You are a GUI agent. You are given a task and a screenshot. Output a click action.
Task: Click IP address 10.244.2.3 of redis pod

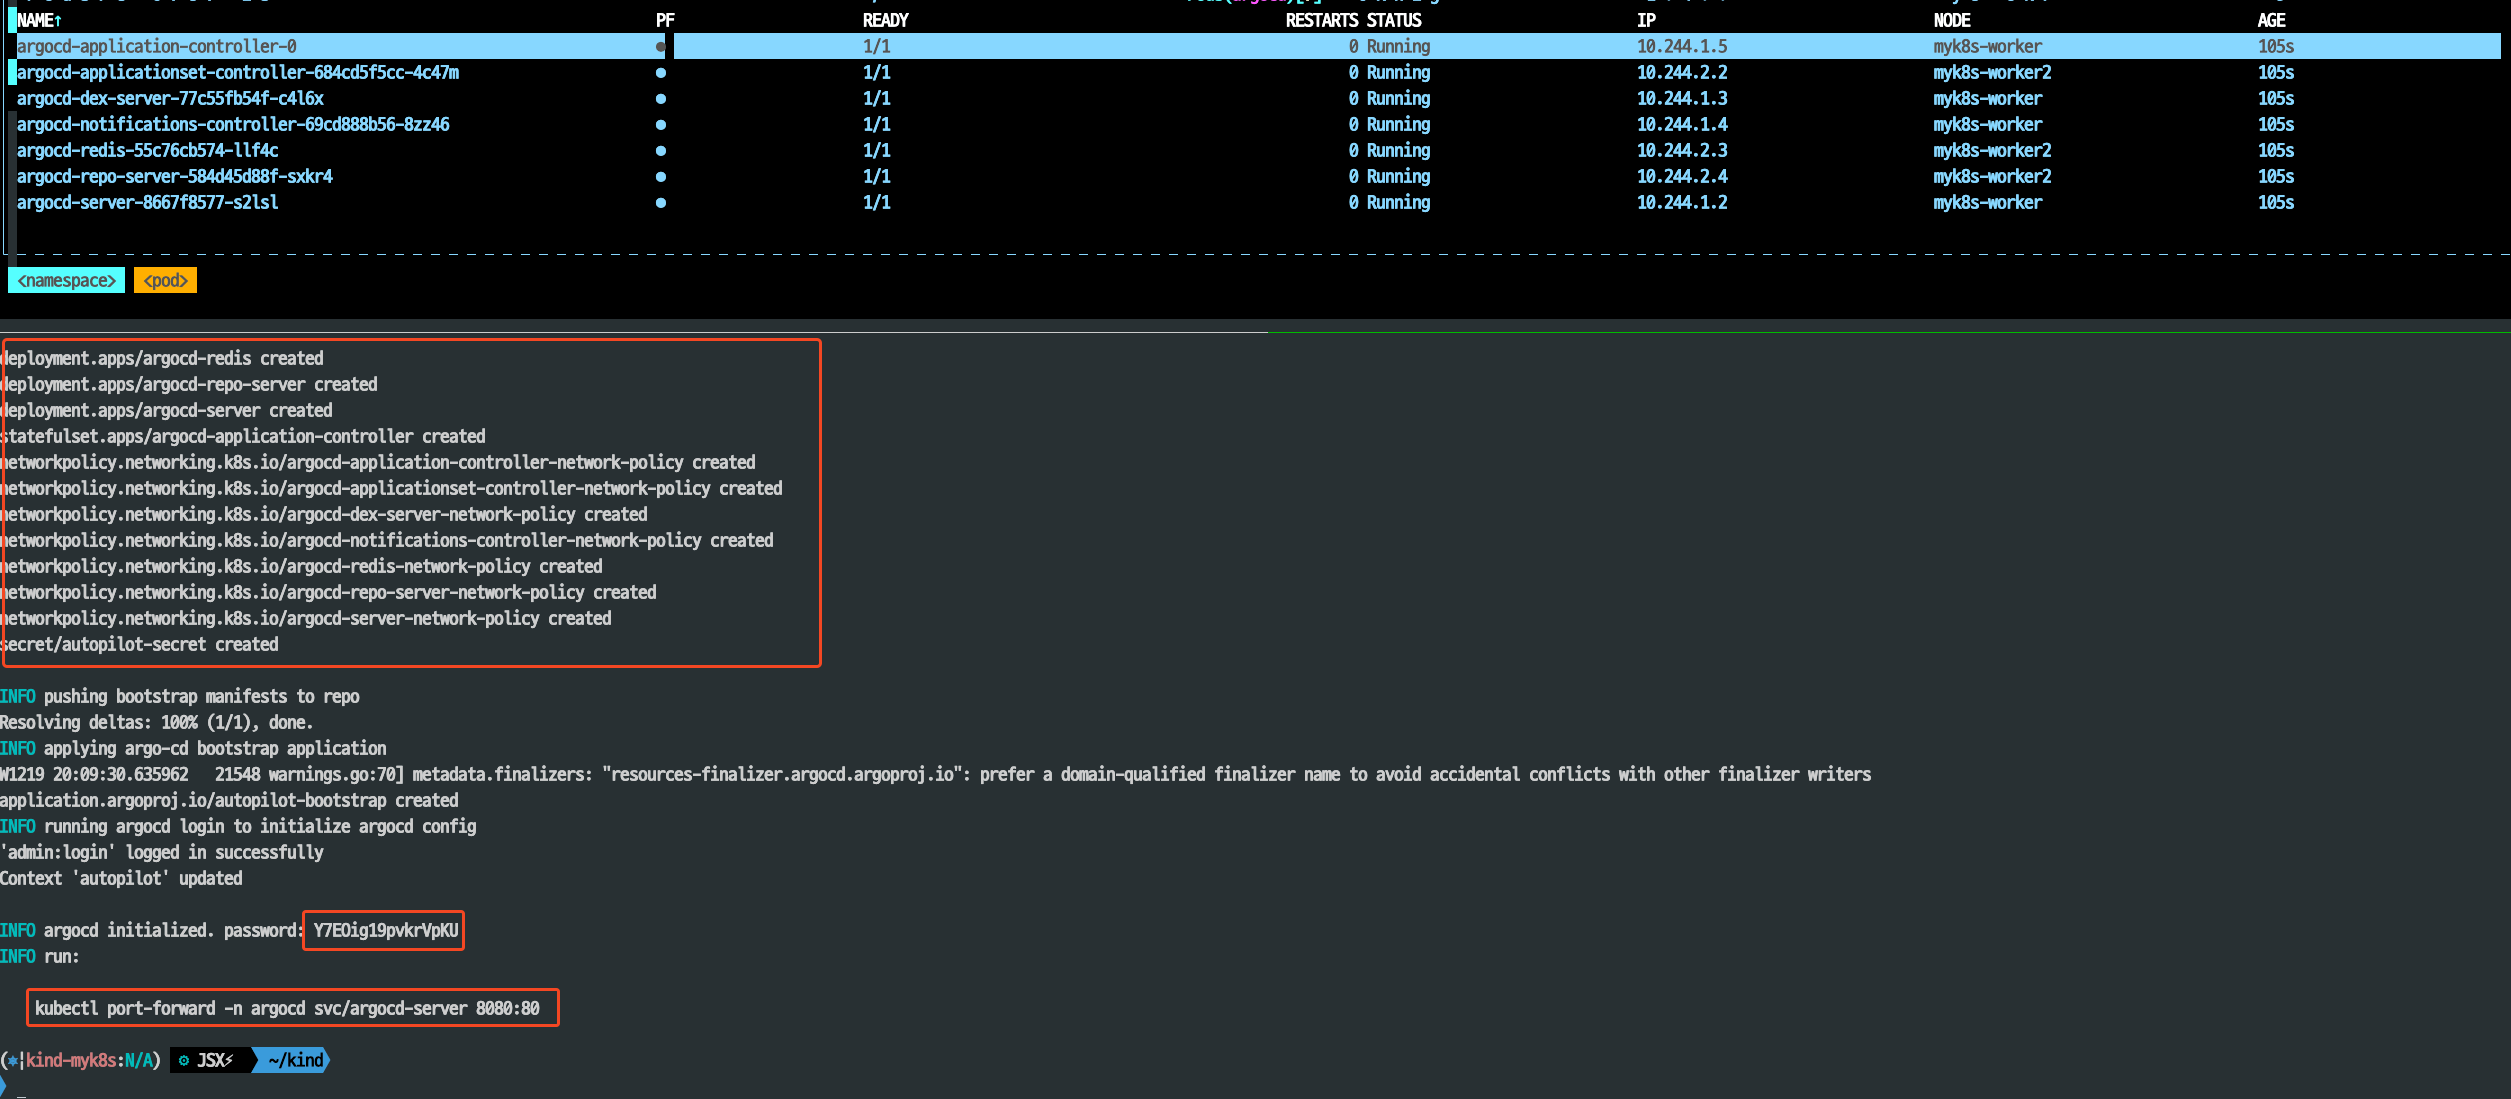[1681, 151]
